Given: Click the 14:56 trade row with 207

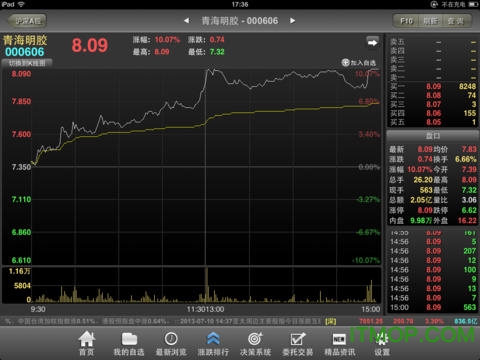Looking at the screenshot, I should [x=433, y=251].
